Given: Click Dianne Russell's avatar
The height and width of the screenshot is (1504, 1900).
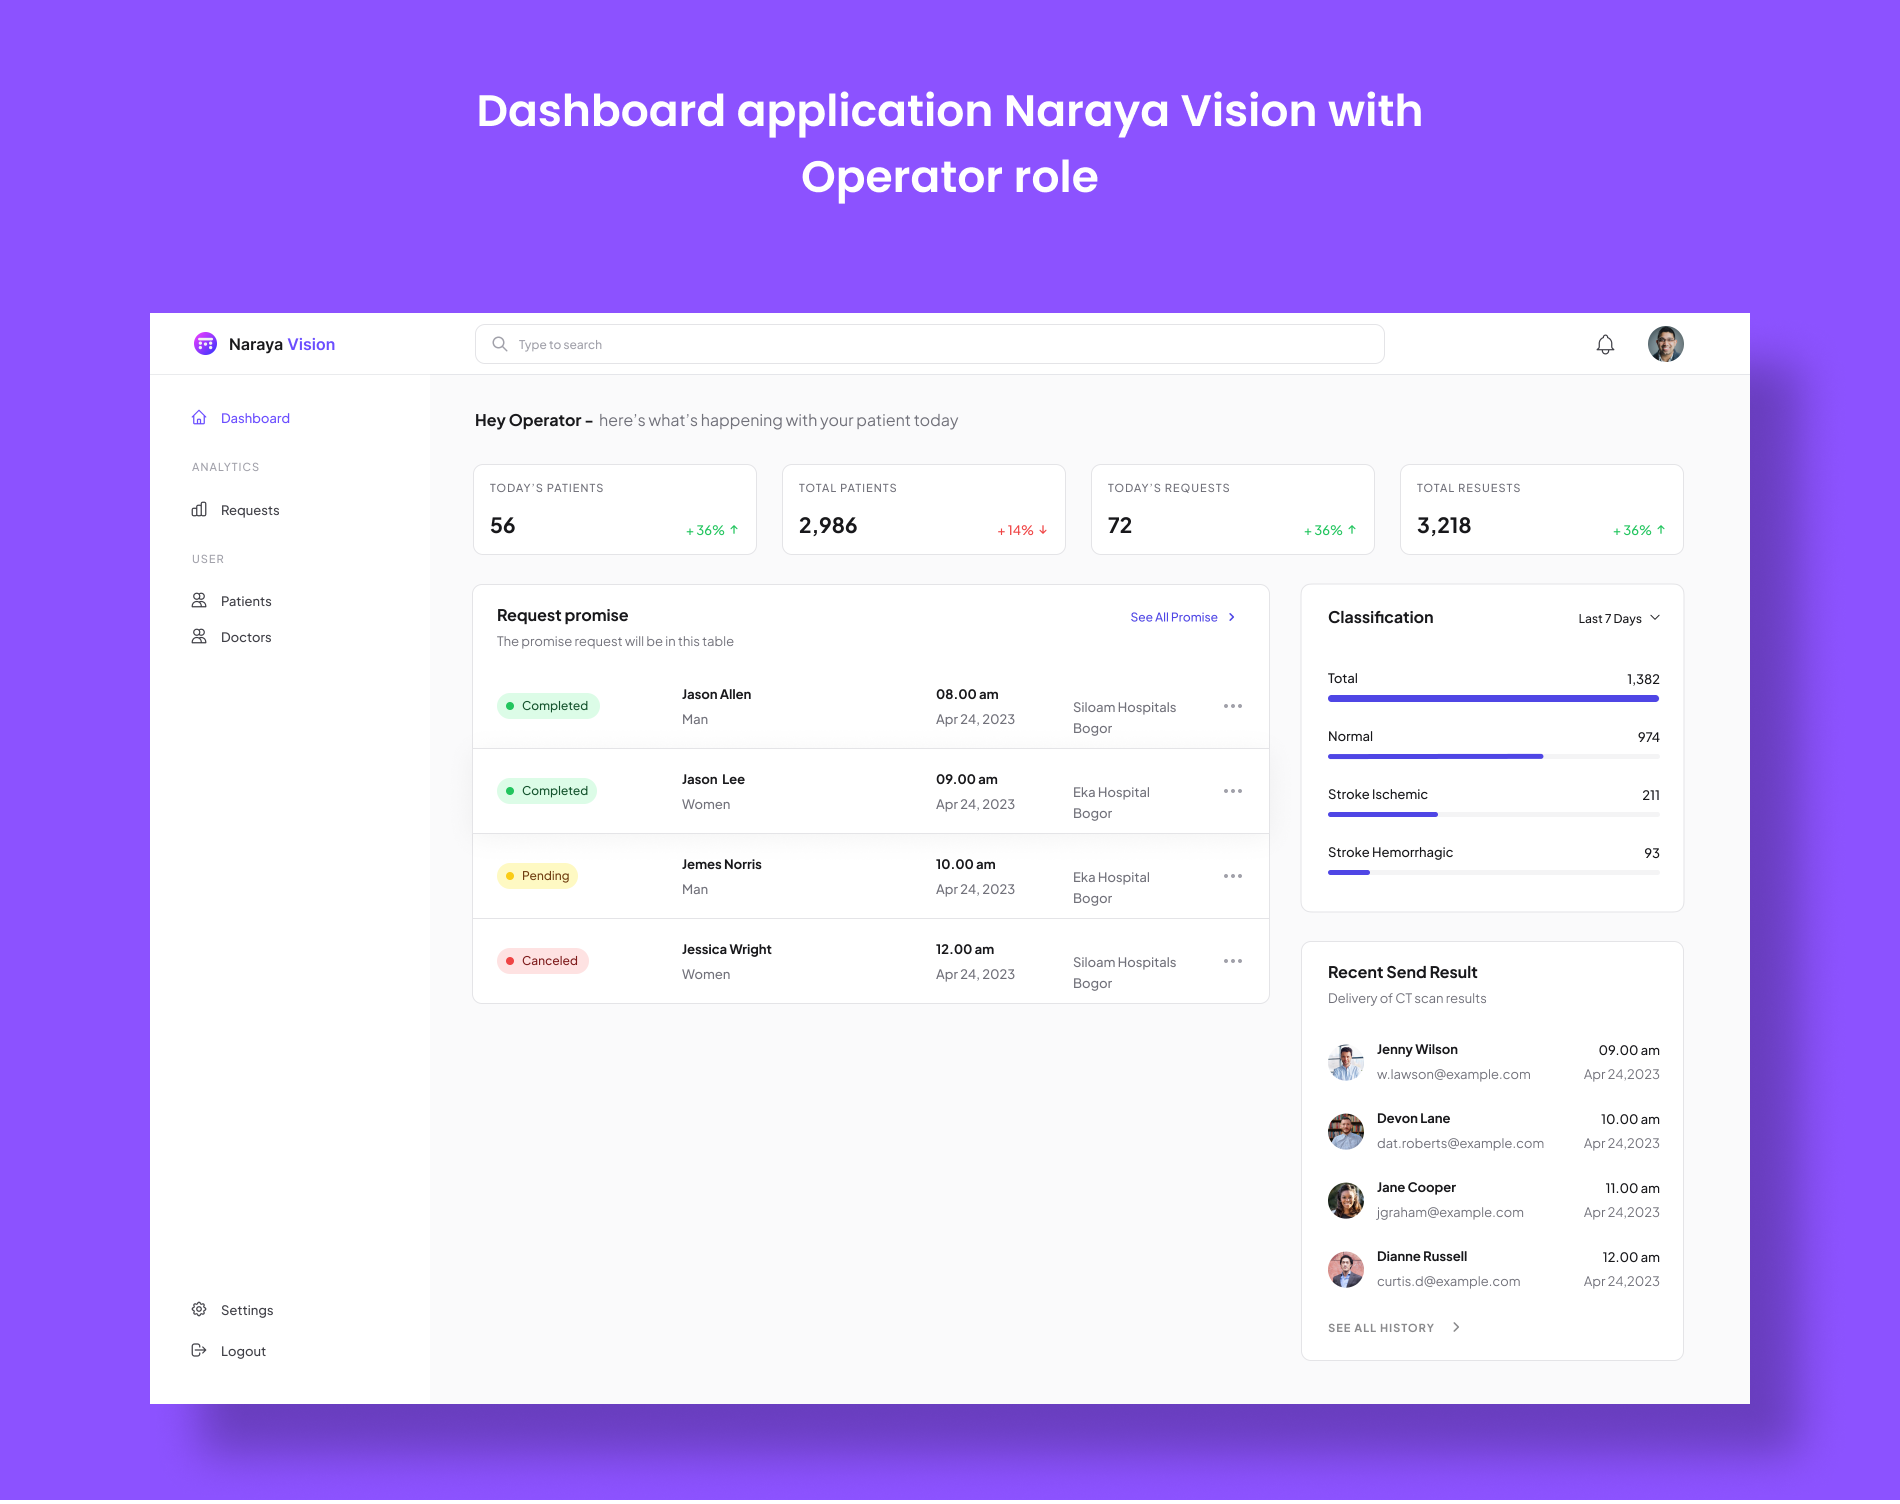Looking at the screenshot, I should tap(1346, 1269).
